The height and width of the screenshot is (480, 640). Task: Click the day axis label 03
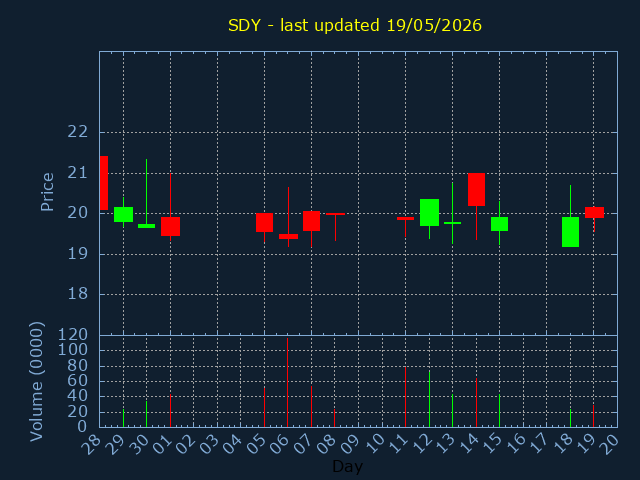[x=209, y=444]
